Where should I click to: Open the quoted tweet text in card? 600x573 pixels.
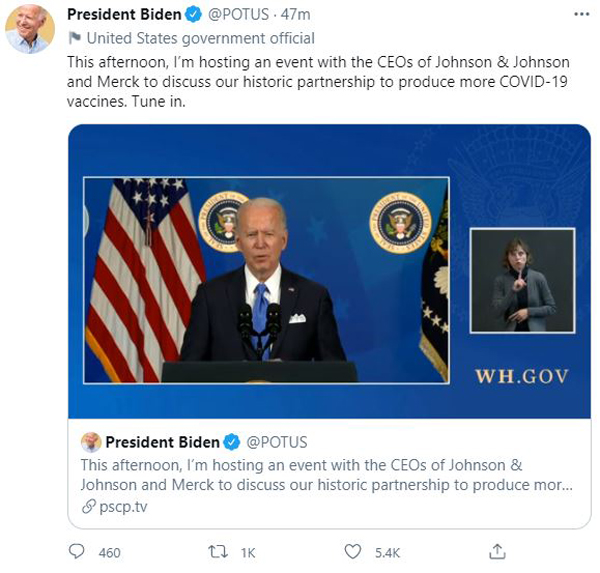[x=326, y=475]
